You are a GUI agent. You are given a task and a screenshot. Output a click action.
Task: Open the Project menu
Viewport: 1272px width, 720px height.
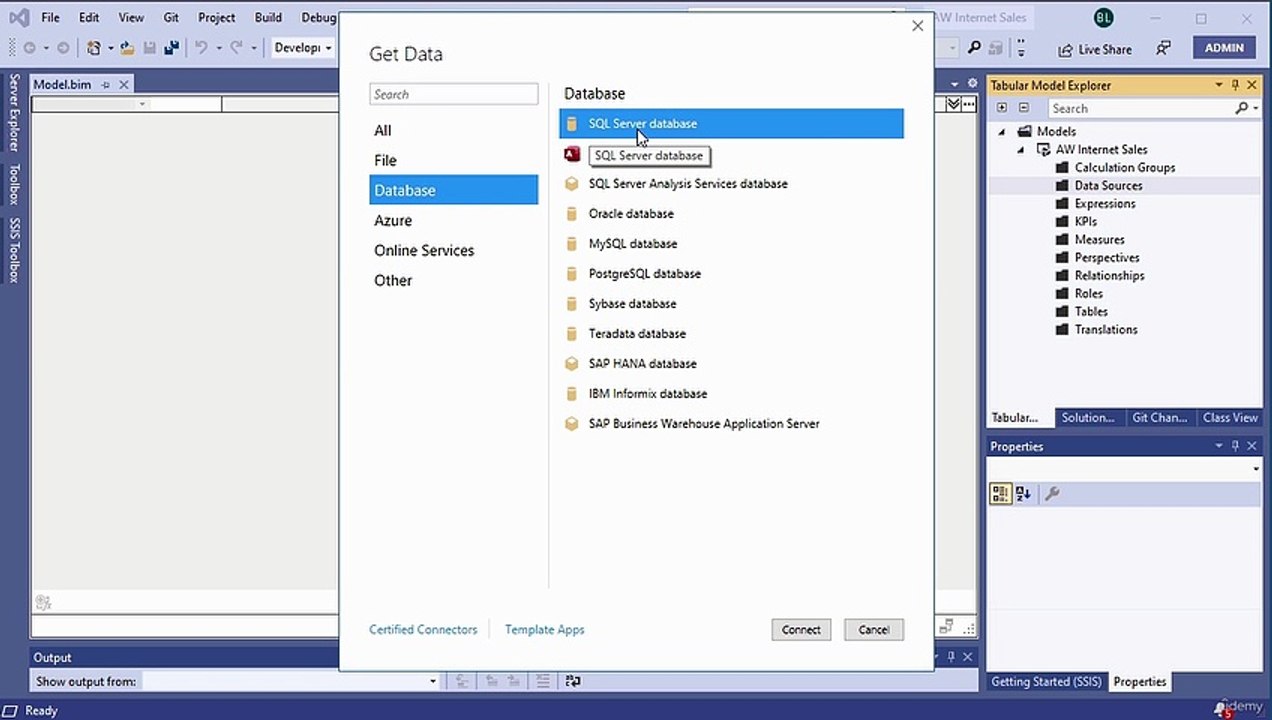(x=216, y=17)
